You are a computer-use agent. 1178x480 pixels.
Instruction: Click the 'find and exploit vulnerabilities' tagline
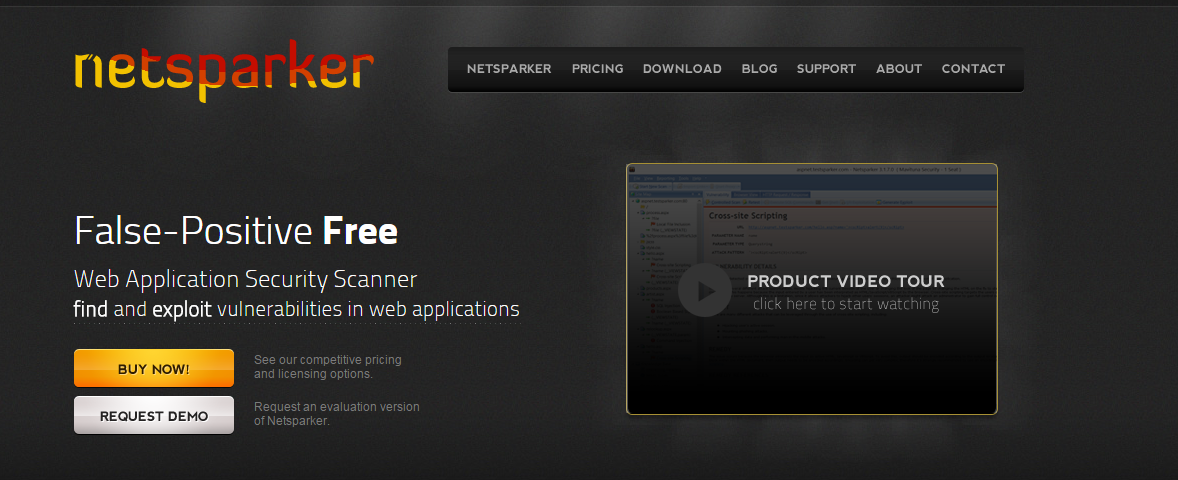(296, 309)
